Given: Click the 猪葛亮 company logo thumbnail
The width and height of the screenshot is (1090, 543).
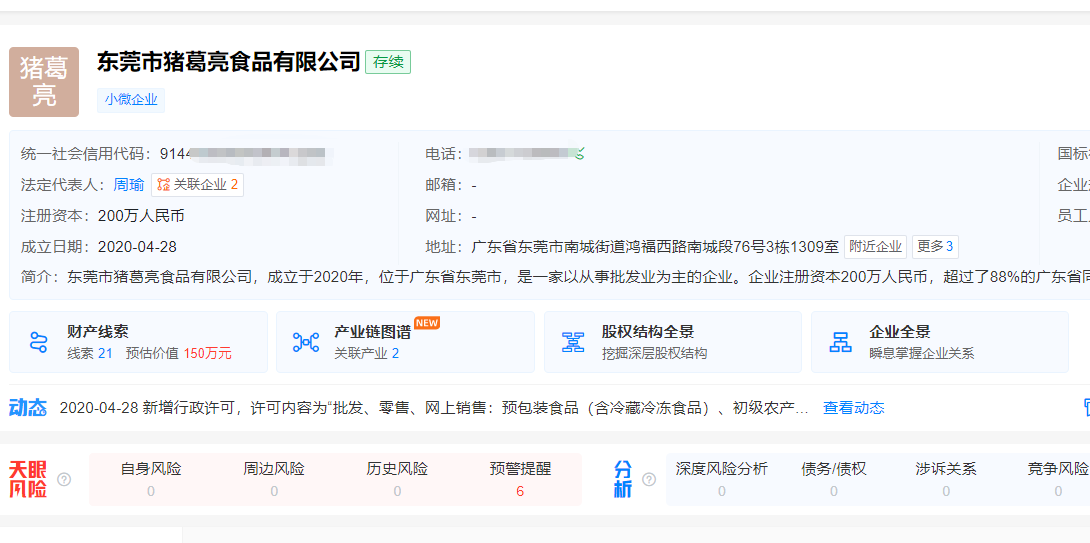Looking at the screenshot, I should tap(44, 82).
